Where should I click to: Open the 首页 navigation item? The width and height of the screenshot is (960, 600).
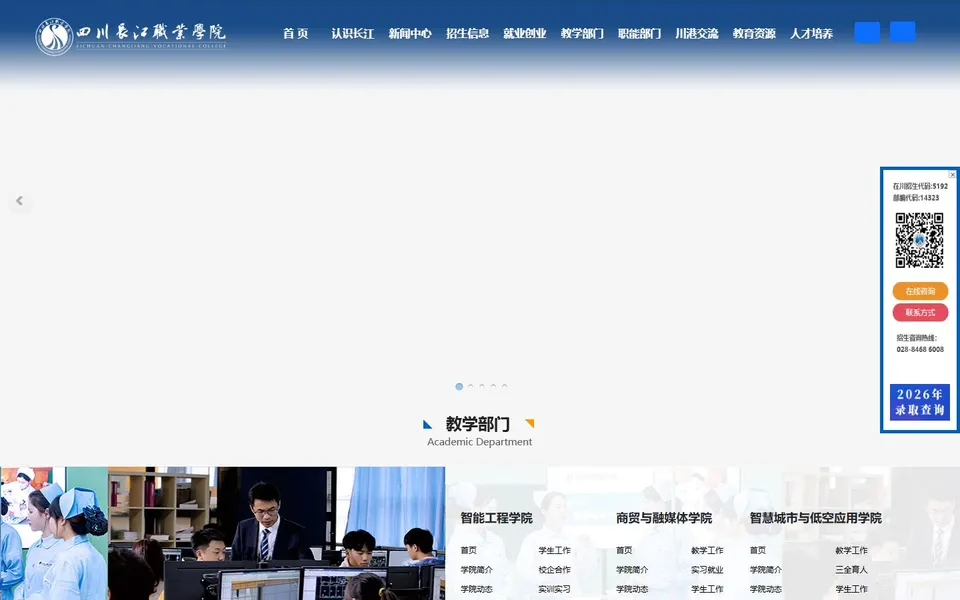[295, 34]
